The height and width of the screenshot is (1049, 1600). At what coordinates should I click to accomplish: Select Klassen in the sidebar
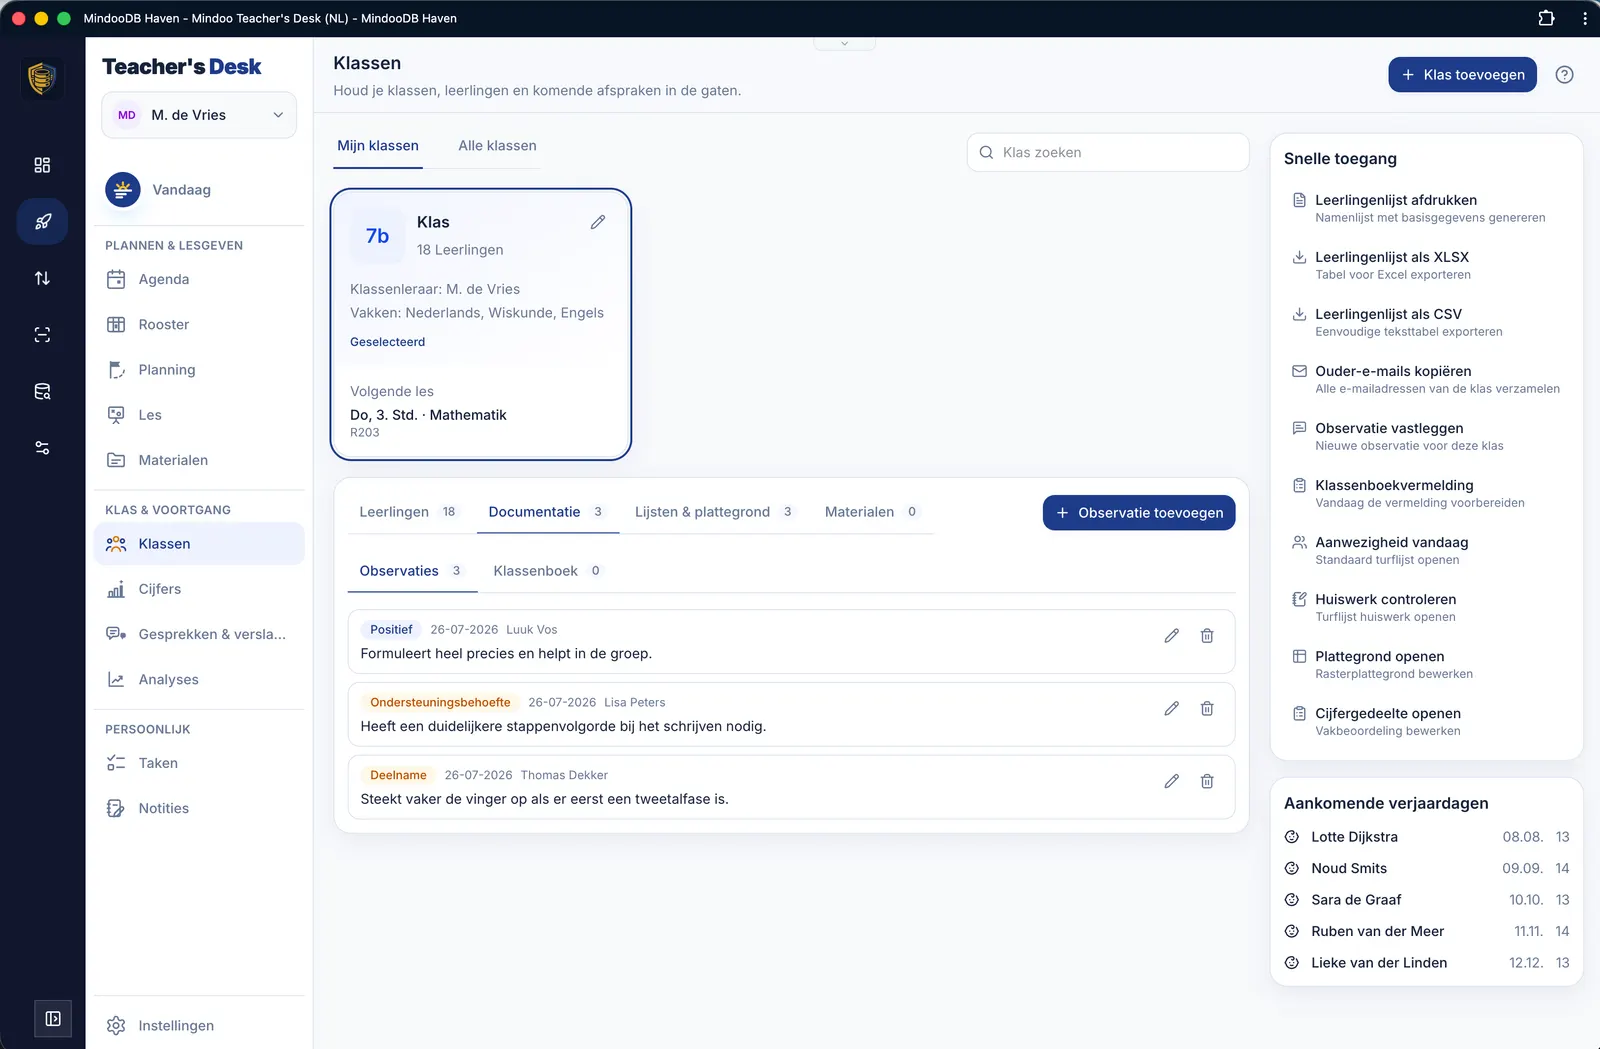pyautogui.click(x=199, y=544)
